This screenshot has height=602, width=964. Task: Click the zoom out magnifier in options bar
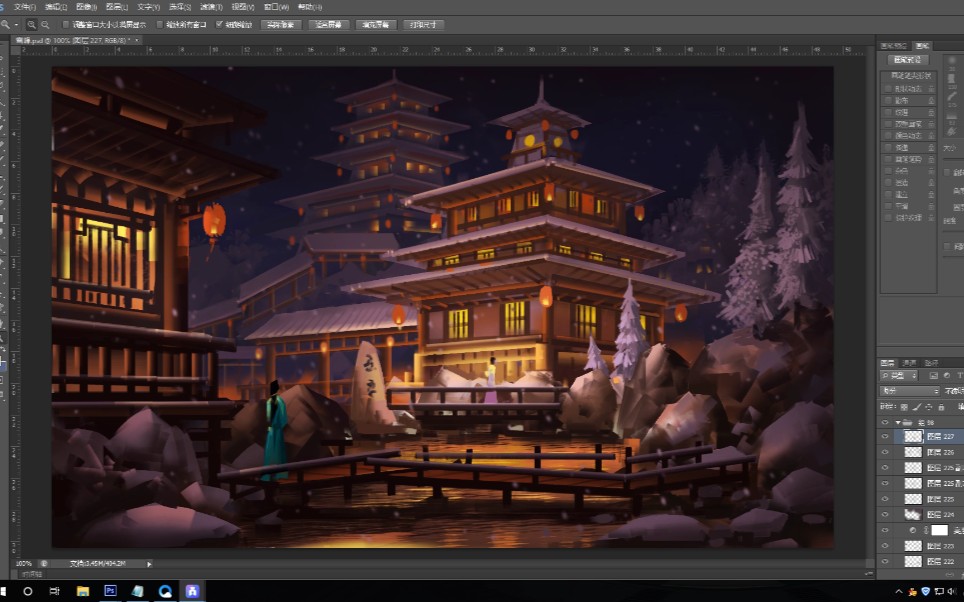click(x=45, y=25)
